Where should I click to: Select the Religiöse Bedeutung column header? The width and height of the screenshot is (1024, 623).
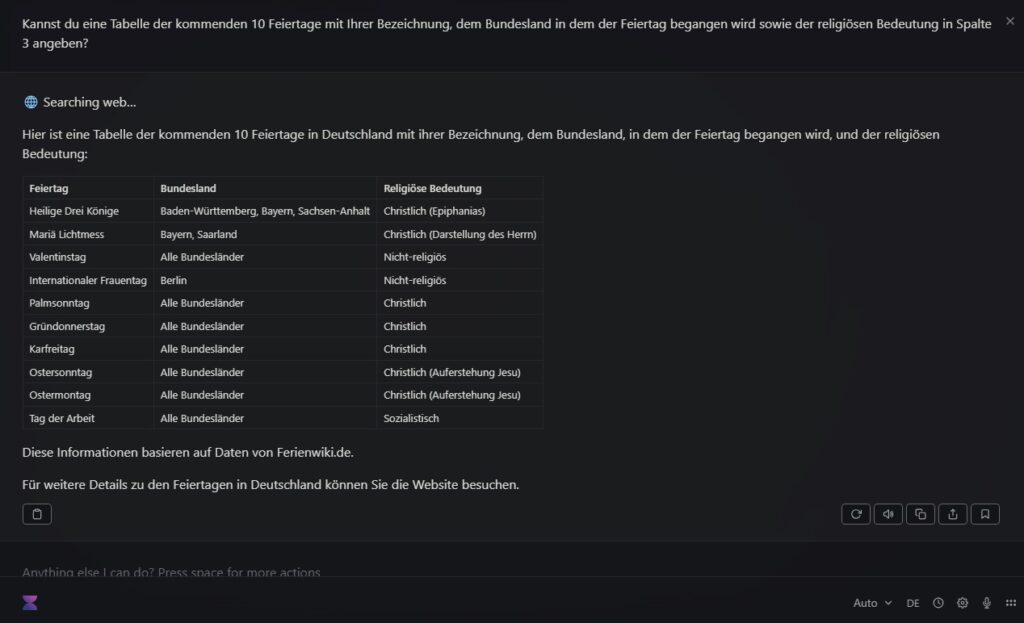[x=432, y=188]
